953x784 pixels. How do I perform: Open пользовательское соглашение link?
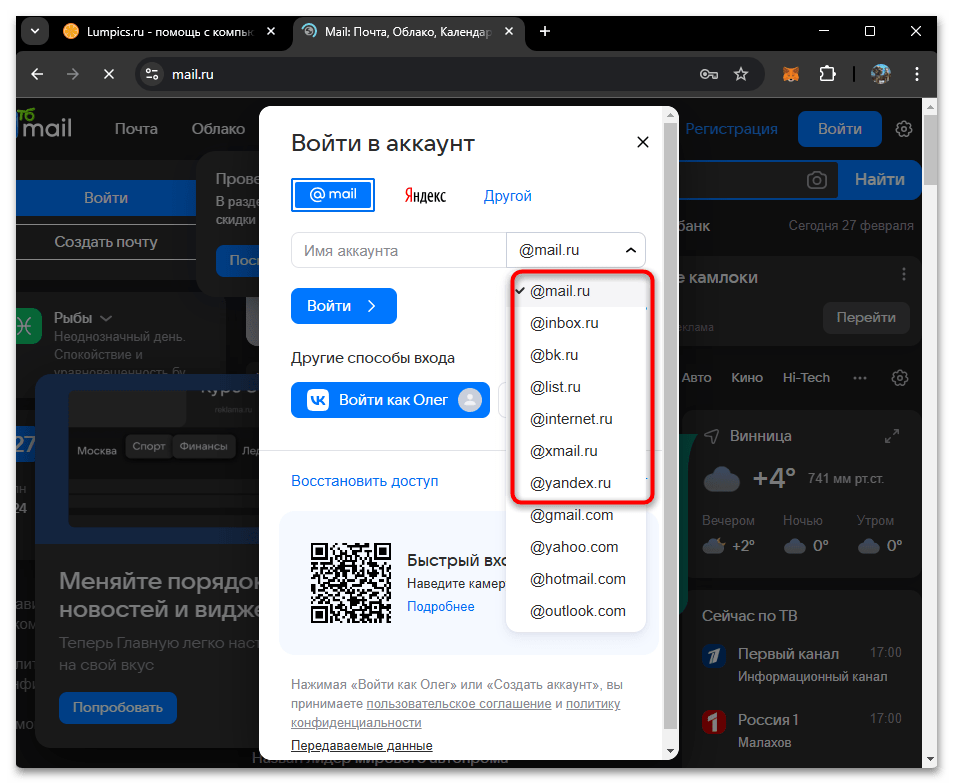click(458, 704)
